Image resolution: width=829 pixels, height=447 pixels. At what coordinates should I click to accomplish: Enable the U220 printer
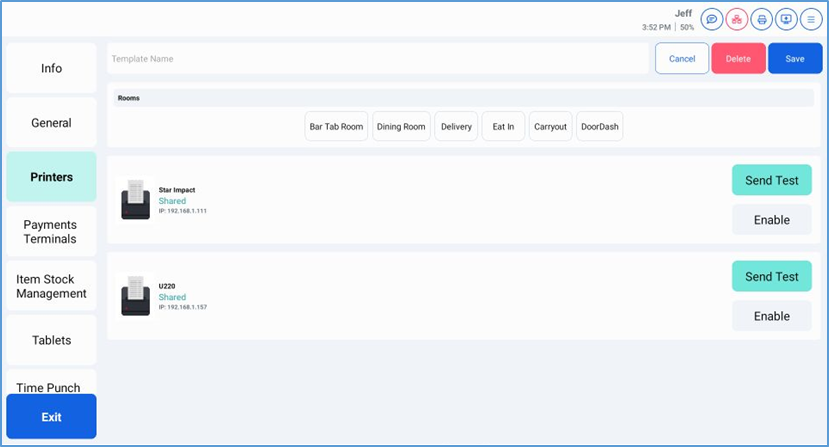coord(771,316)
